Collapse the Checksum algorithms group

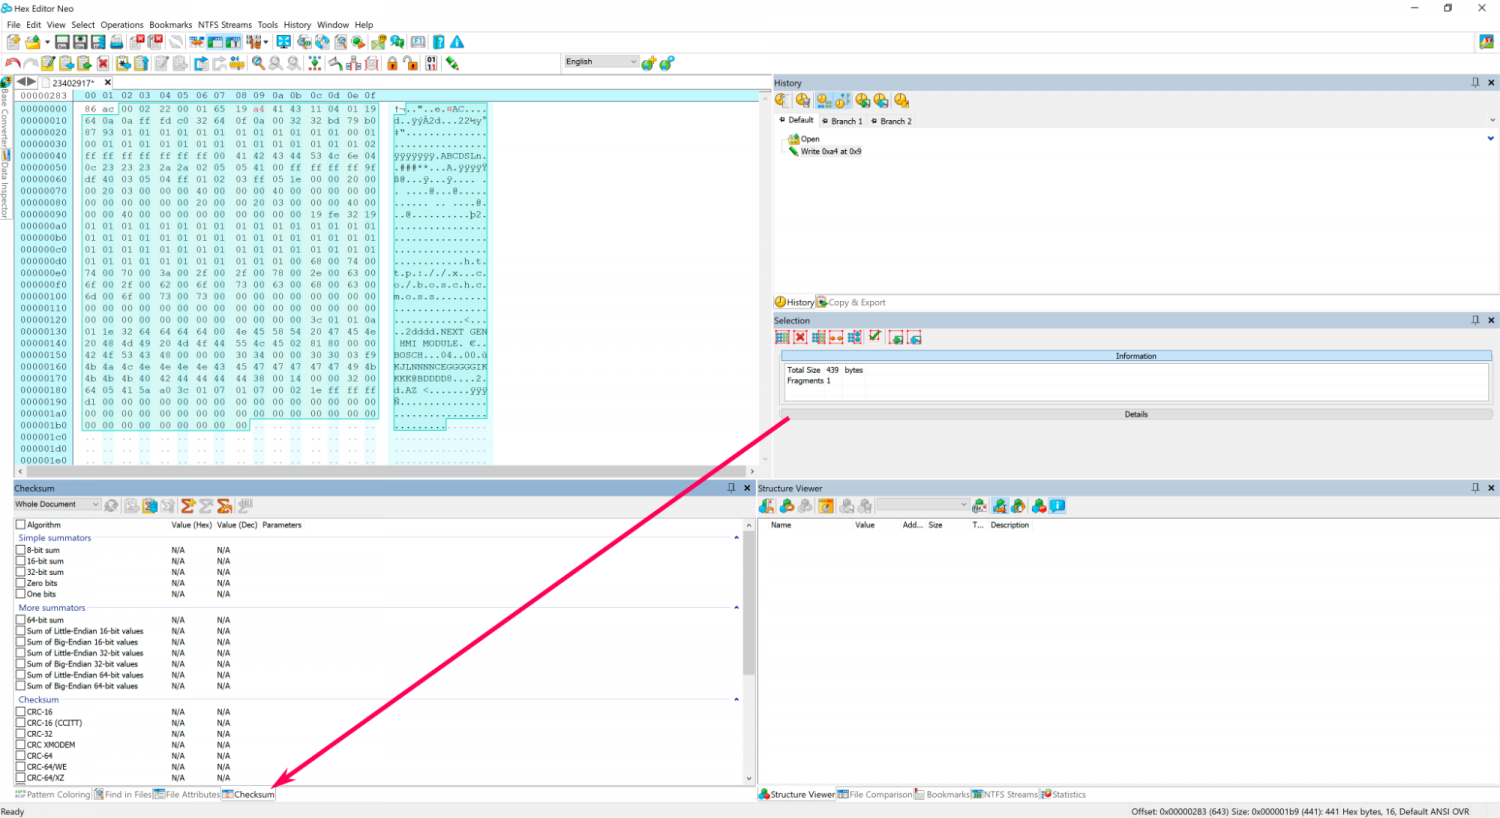tap(737, 700)
